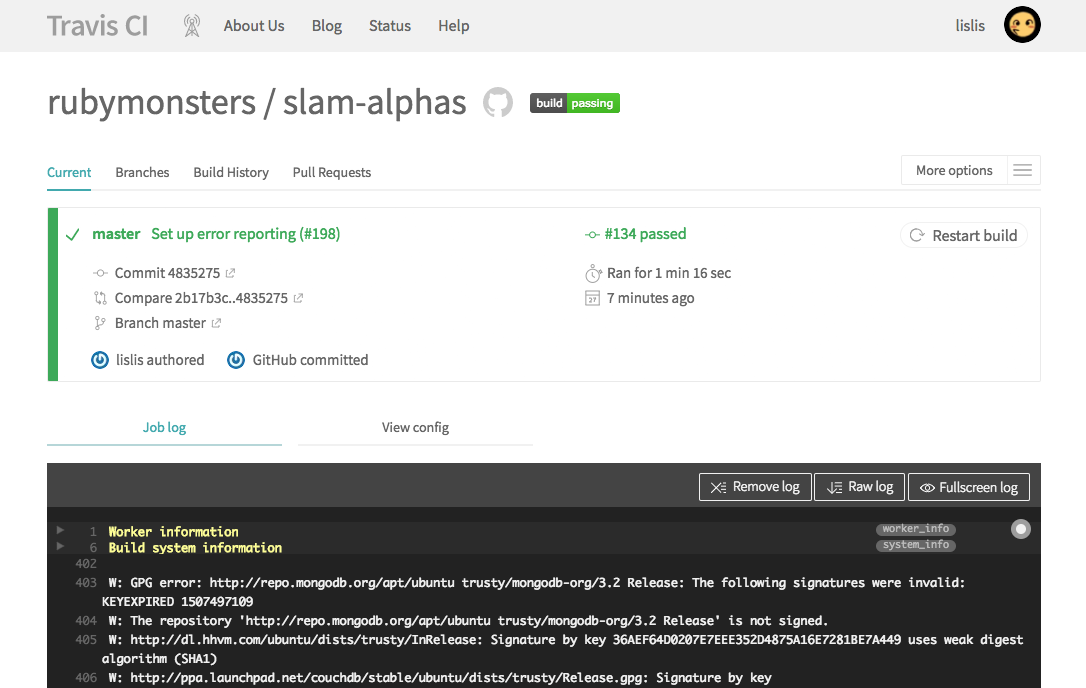Open the hamburger menu beside More options
Image resolution: width=1086 pixels, height=688 pixels.
1023,170
